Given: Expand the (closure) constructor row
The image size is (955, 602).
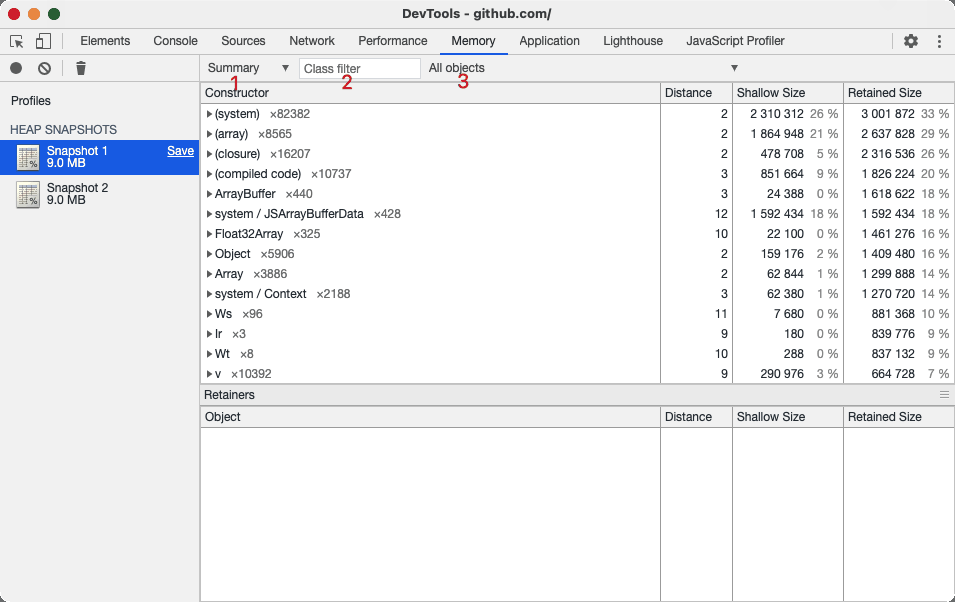Looking at the screenshot, I should (210, 154).
